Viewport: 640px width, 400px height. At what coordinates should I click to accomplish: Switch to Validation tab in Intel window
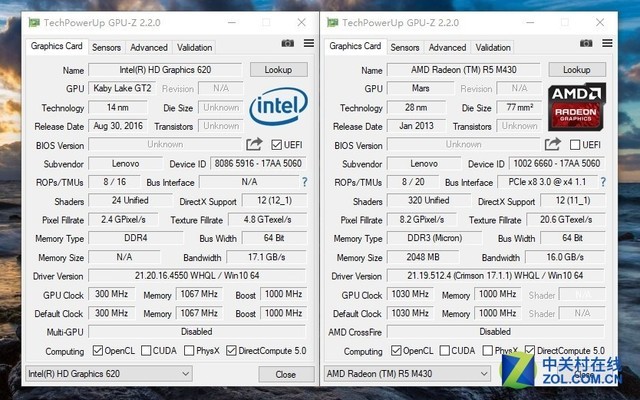coord(194,47)
